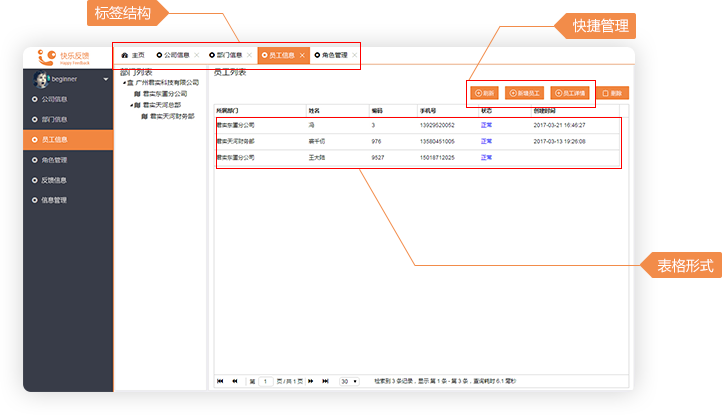
Task: Go to previous page in pagination
Action: click(235, 381)
